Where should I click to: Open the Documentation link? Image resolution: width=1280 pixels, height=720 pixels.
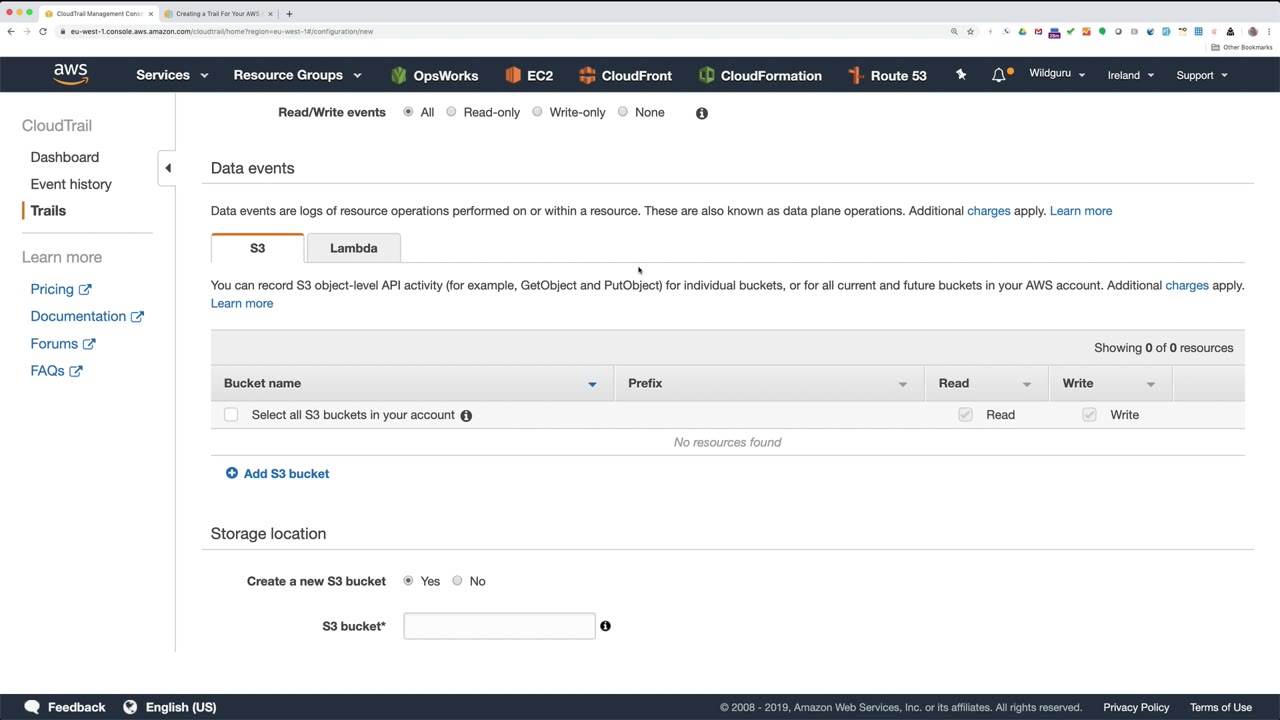tap(87, 316)
